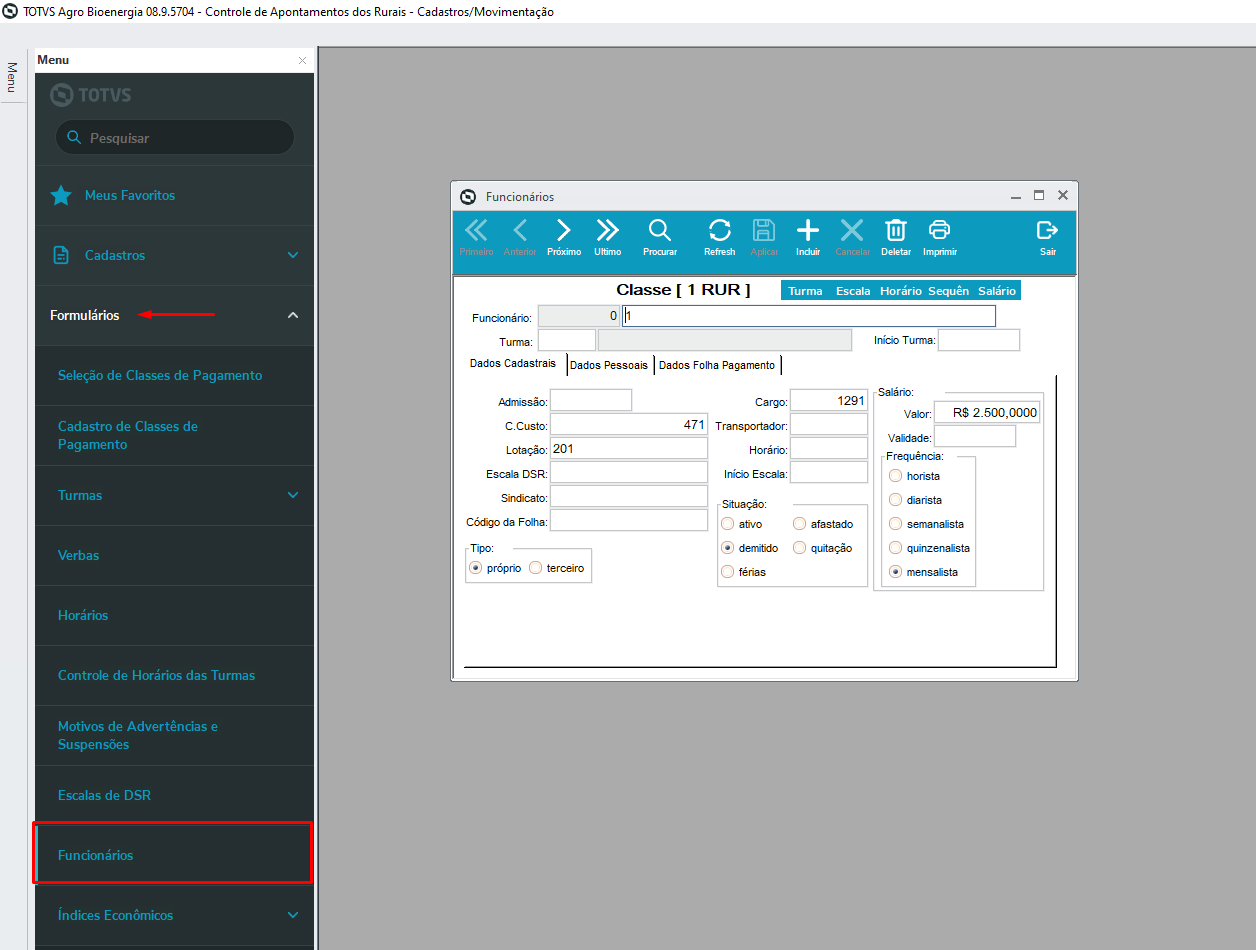Viewport: 1256px width, 950px height.
Task: Expand the Índices Econômicos submenu
Action: tap(293, 915)
